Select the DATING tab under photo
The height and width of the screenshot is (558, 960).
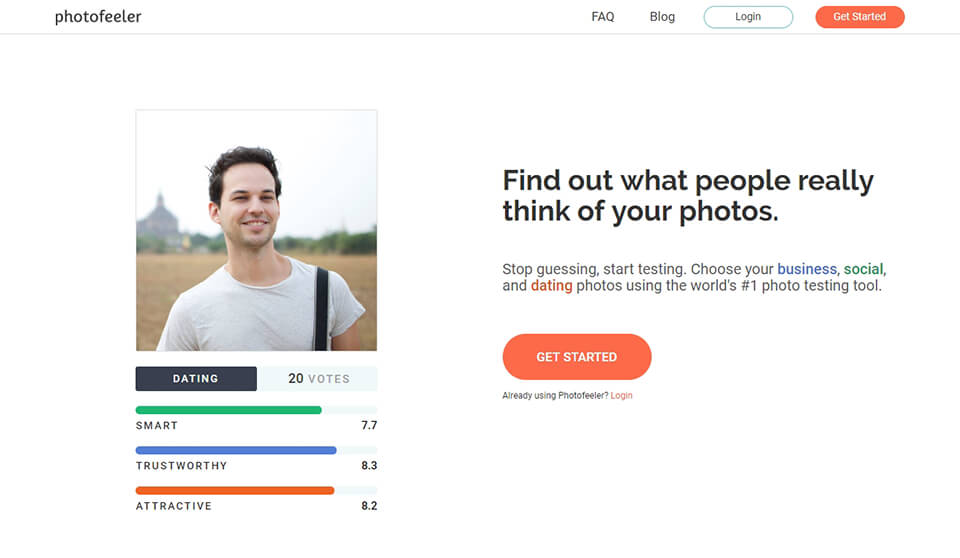click(x=196, y=379)
